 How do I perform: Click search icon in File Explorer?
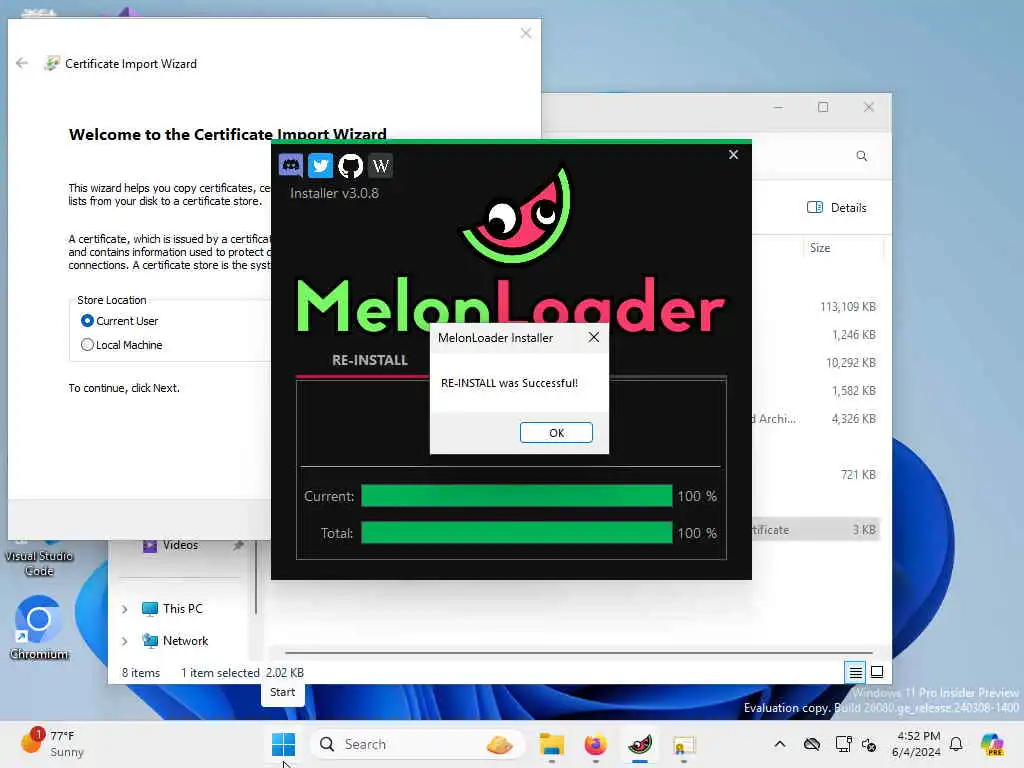coord(862,156)
